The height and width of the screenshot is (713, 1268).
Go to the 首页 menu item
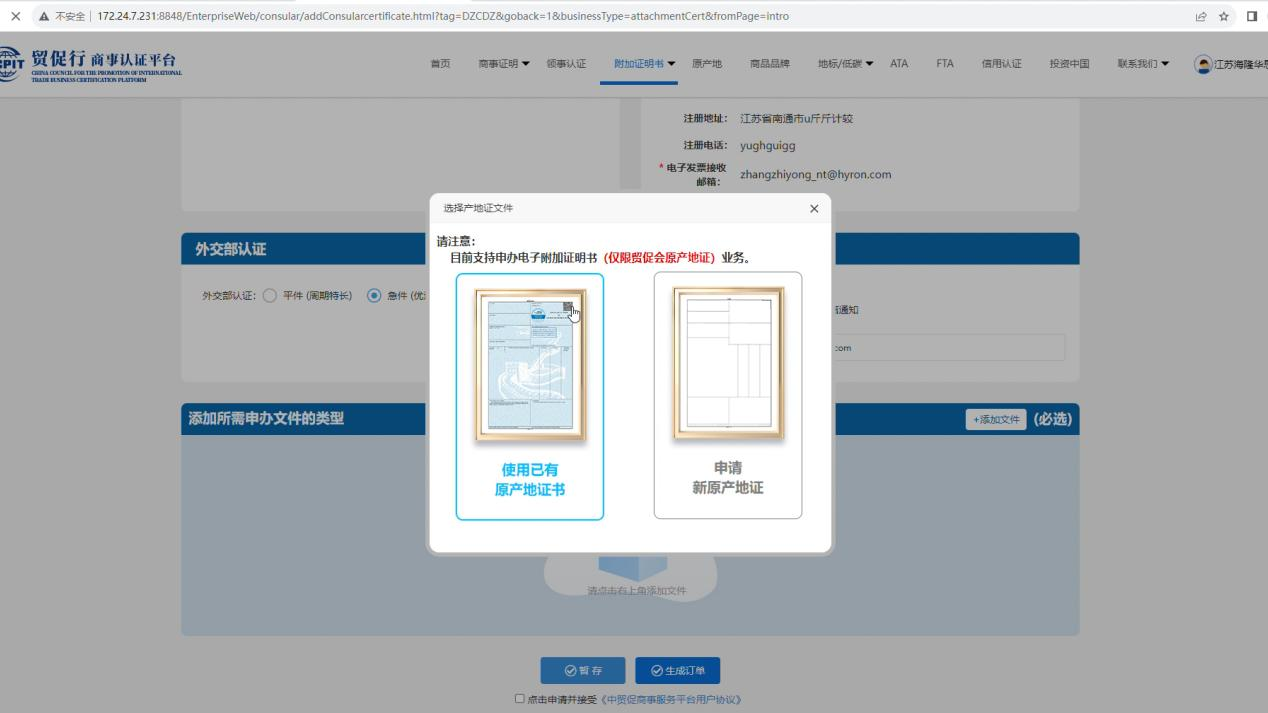(x=440, y=64)
